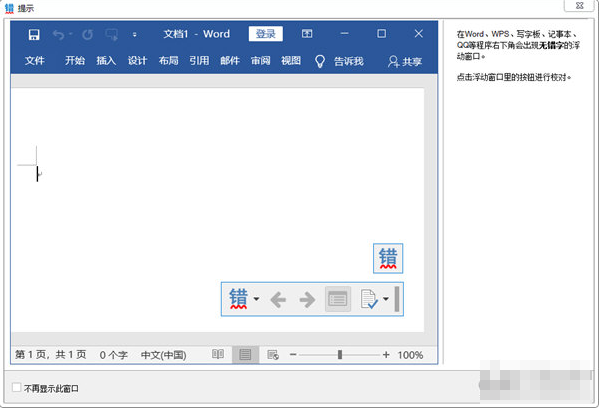The image size is (599, 409).
Task: Click the lightbulb 告诉我 search box
Action: point(339,61)
